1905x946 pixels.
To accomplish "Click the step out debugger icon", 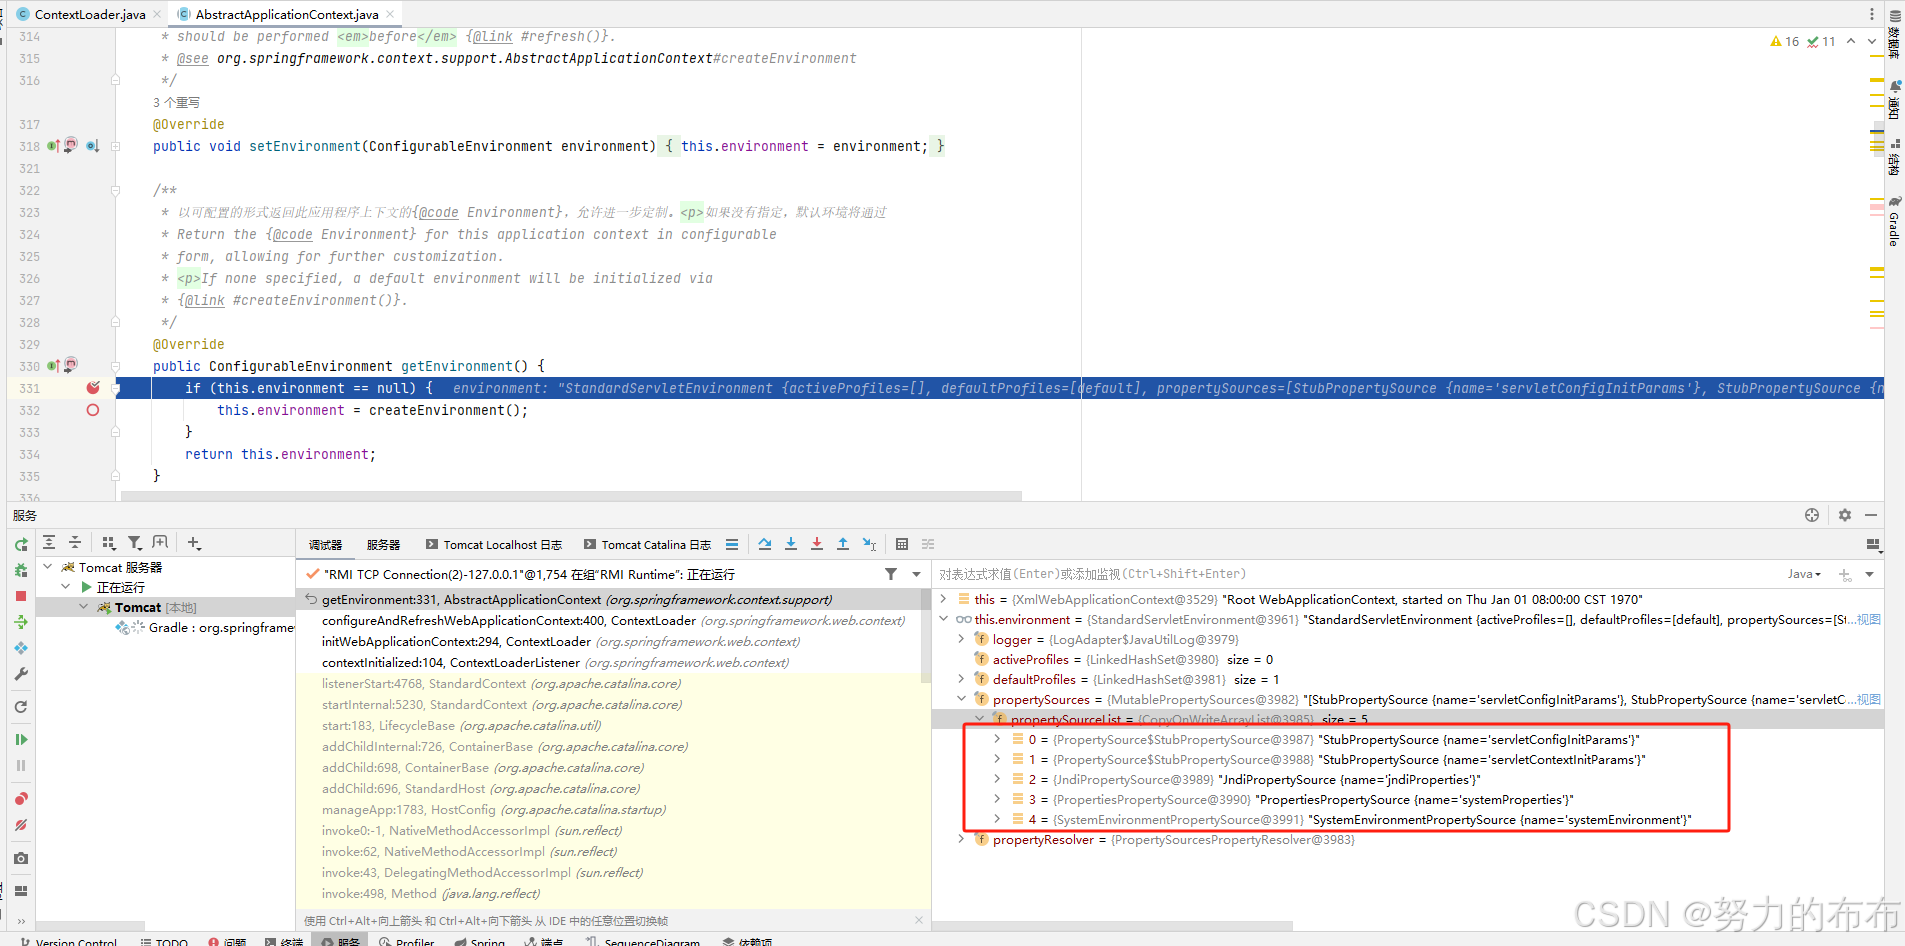I will click(843, 544).
